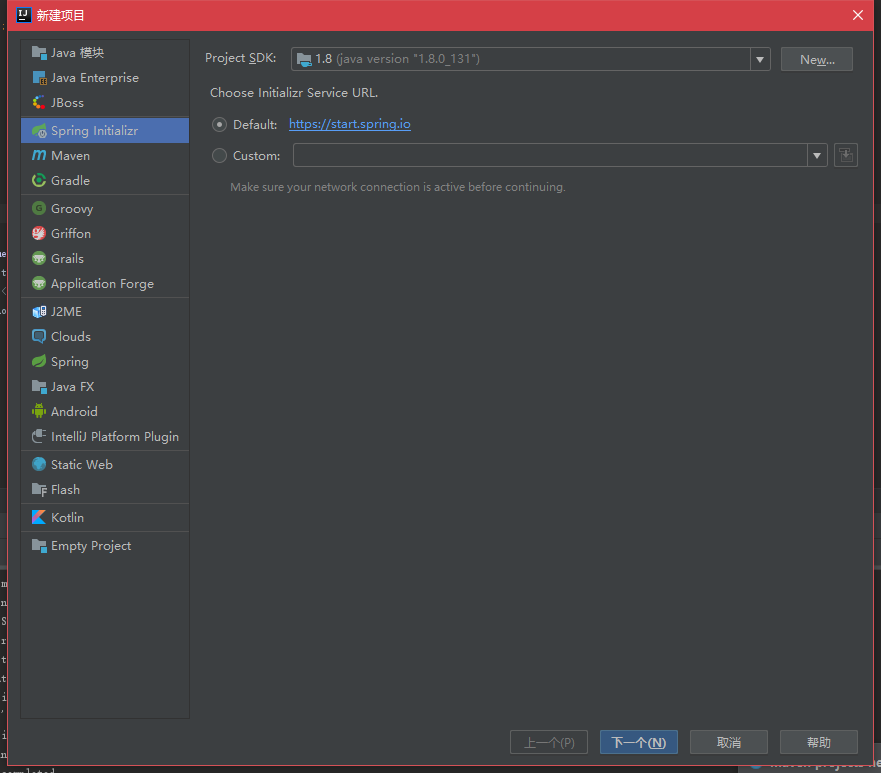Choose the JBoss icon
This screenshot has width=881, height=773.
click(39, 103)
